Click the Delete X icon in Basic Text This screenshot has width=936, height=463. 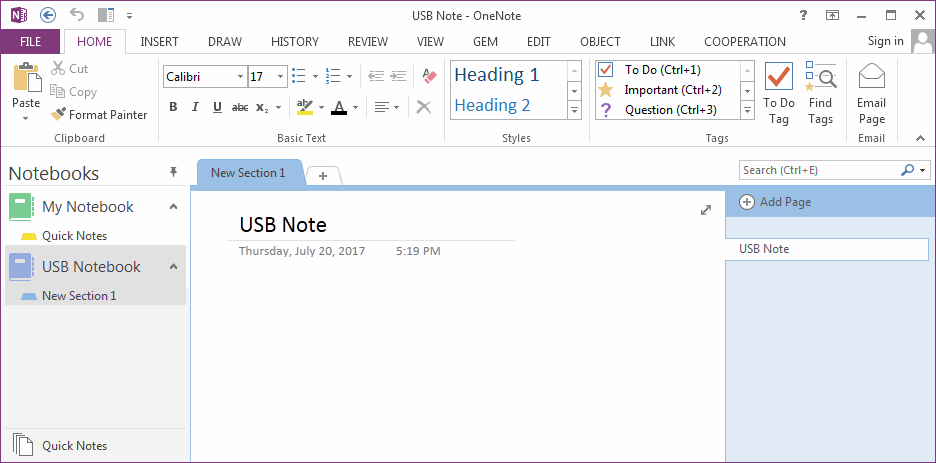coord(424,107)
